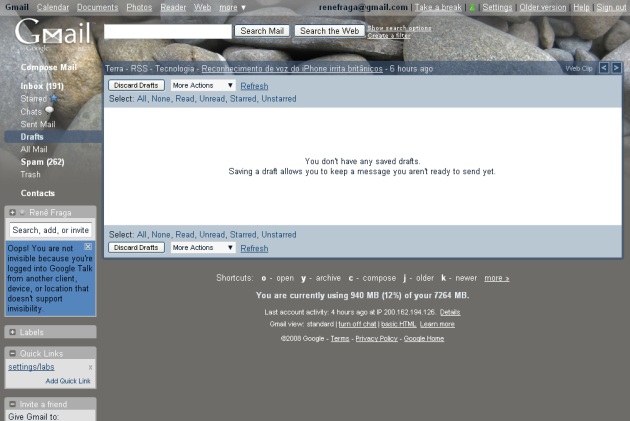The height and width of the screenshot is (421, 630).
Task: Collapse the Invite a friend panel
Action: coord(12,404)
